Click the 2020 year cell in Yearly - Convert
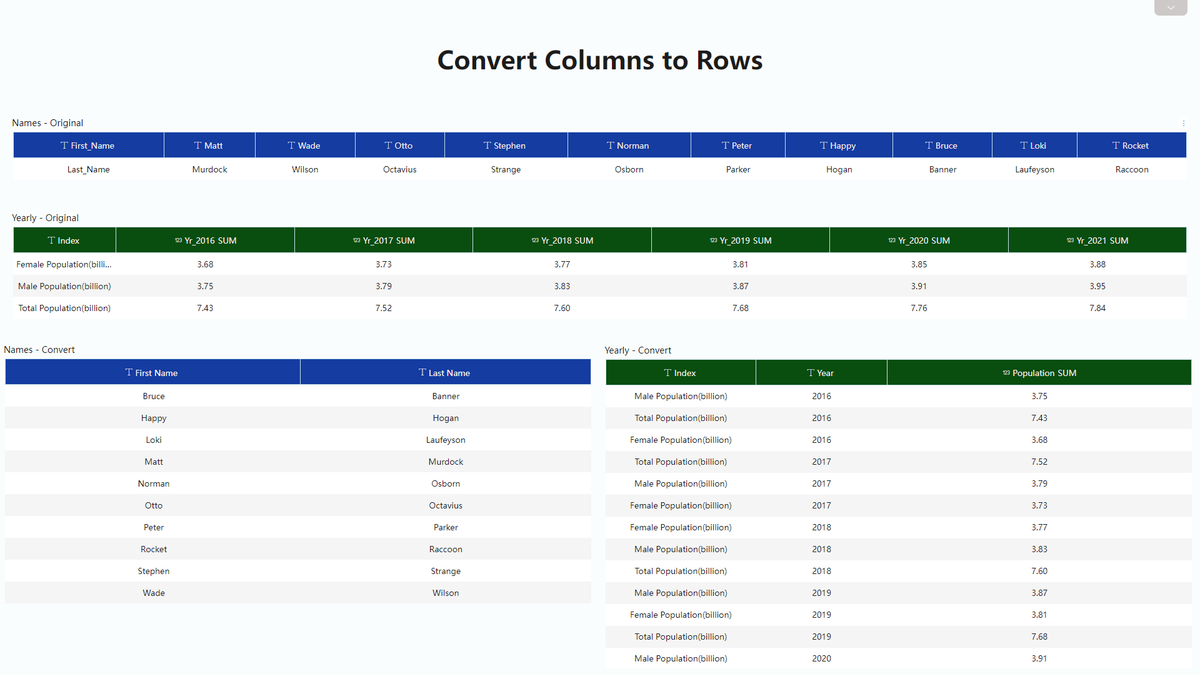The image size is (1200, 674). click(821, 659)
